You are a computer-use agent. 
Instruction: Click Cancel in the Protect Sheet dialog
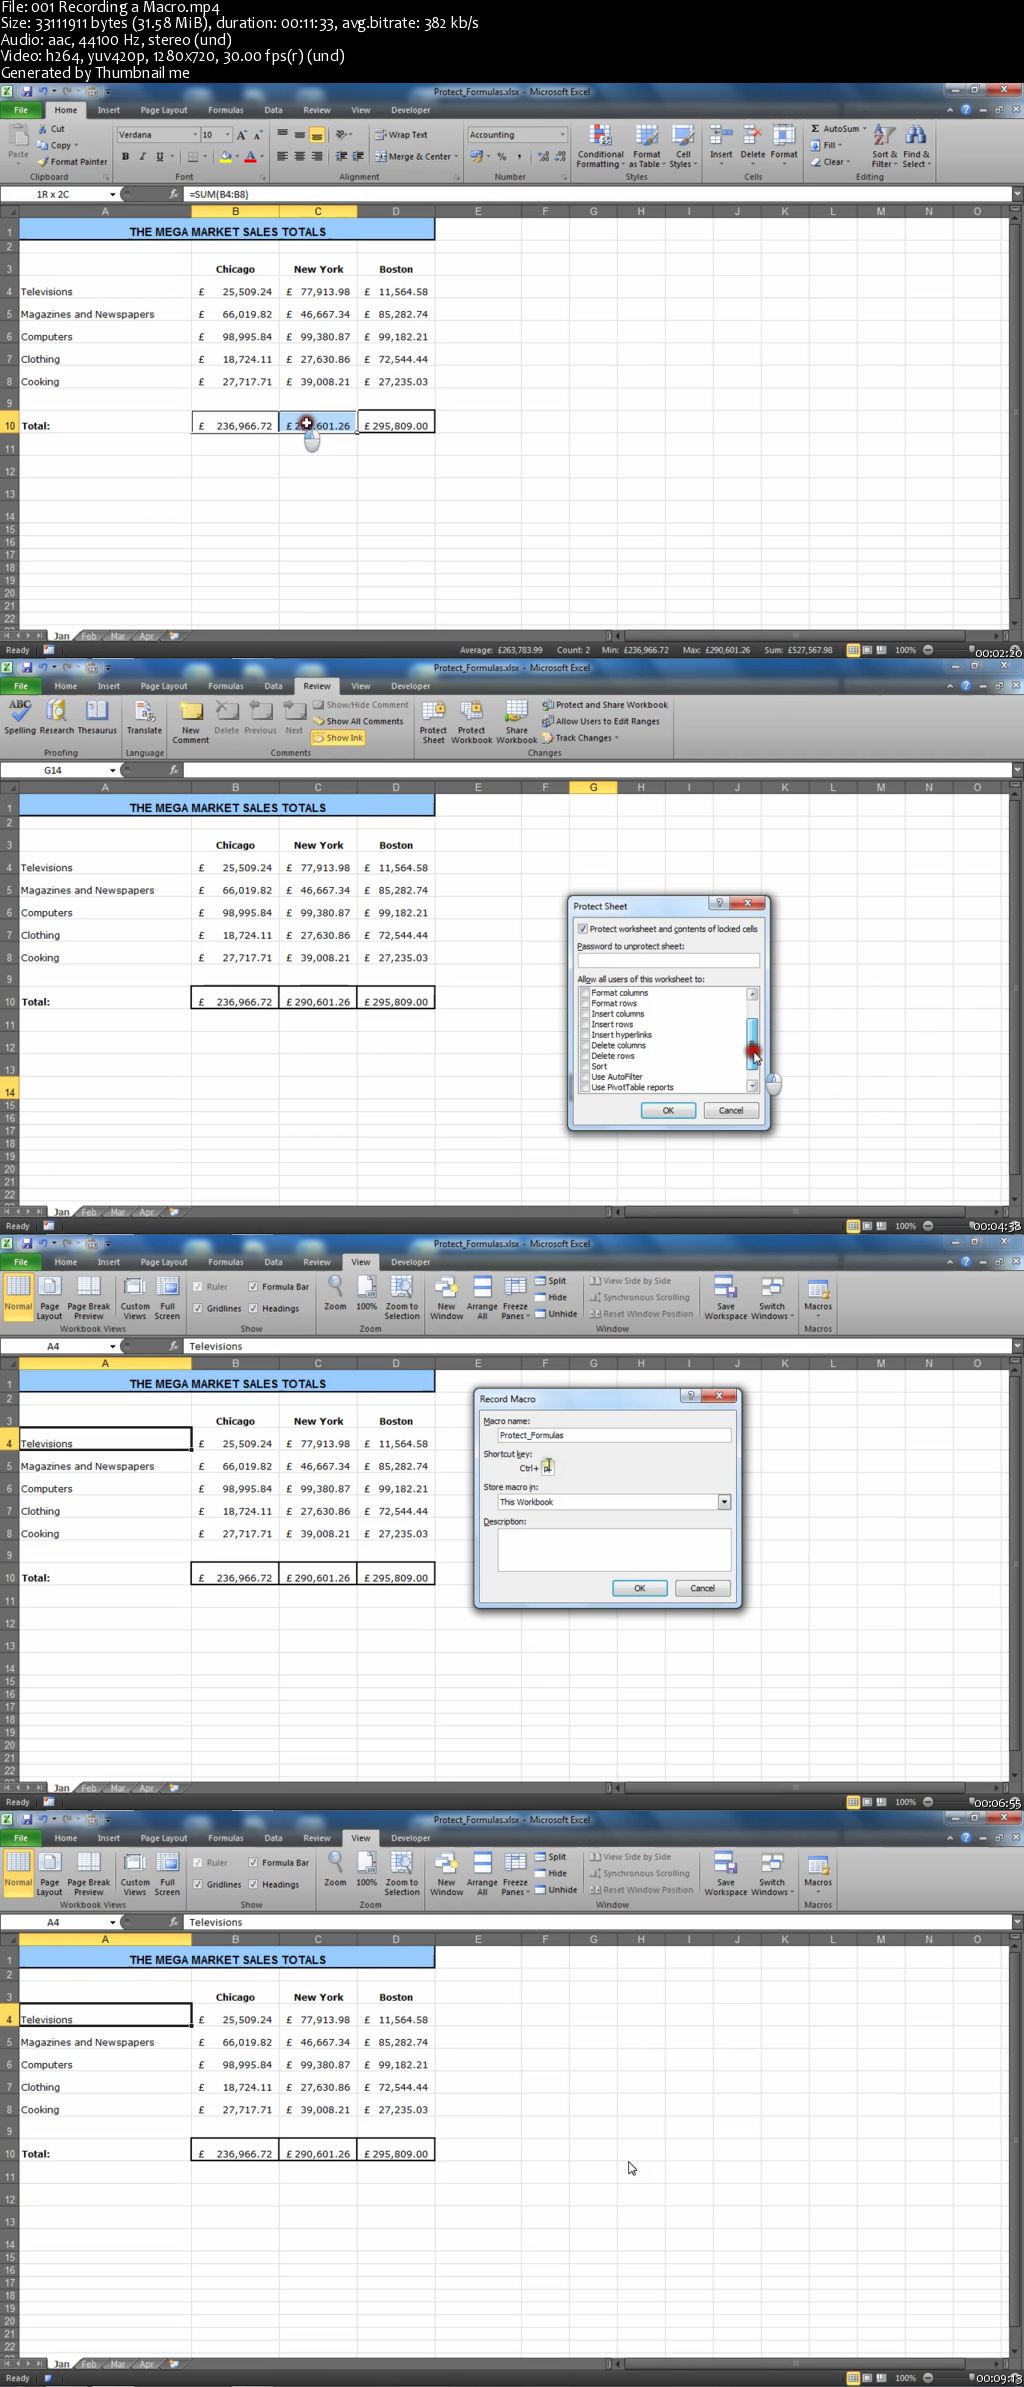731,1110
